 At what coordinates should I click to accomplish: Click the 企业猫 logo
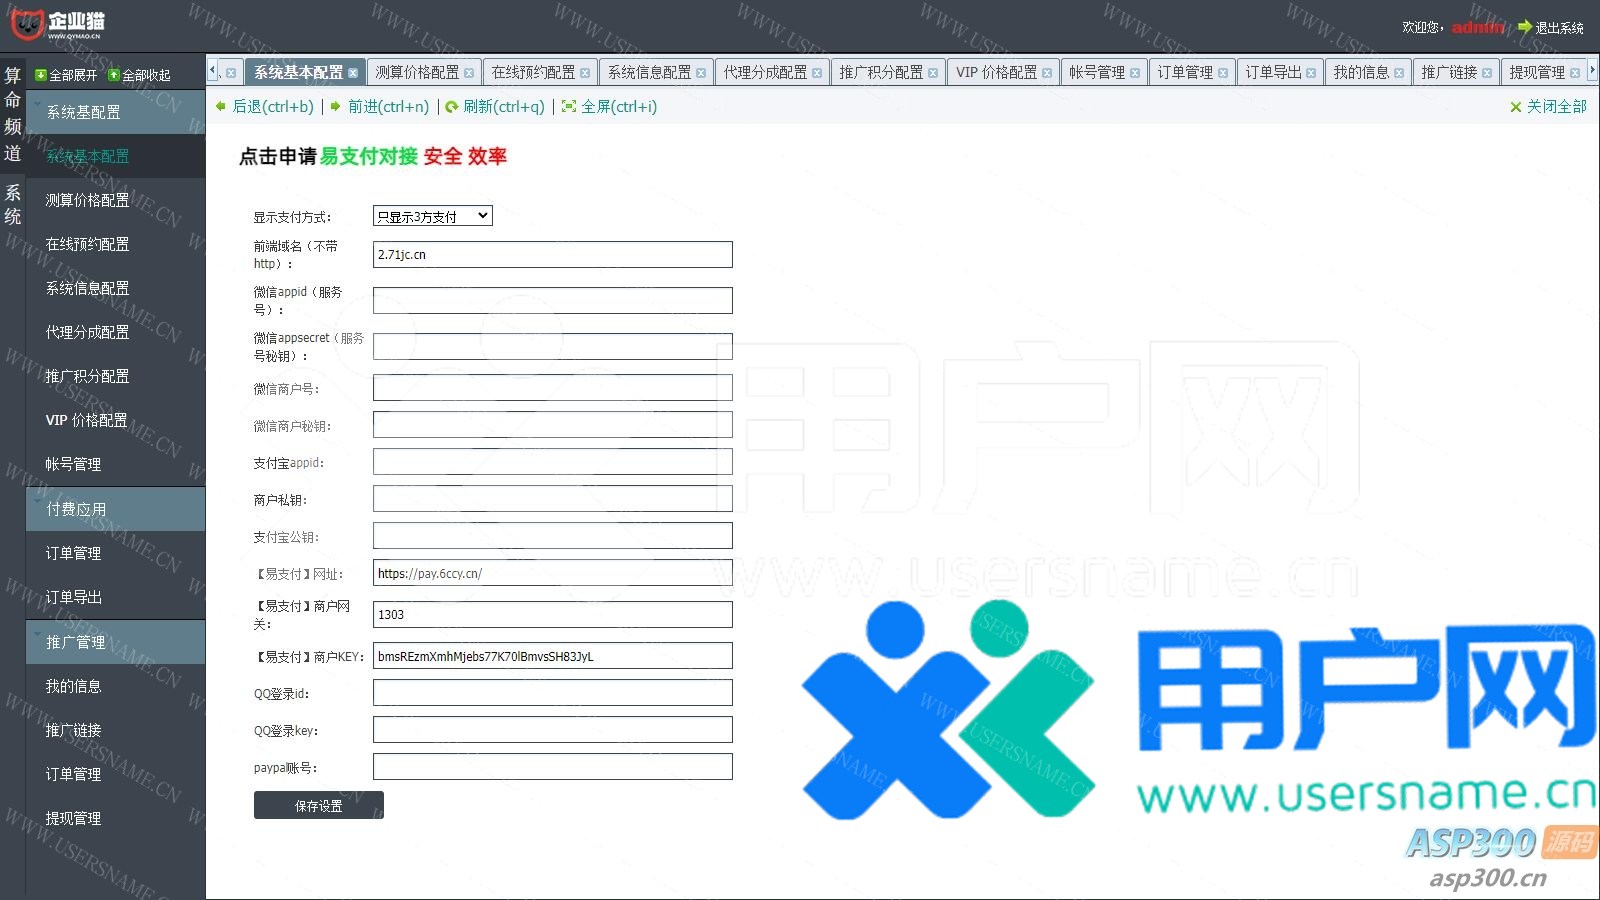coord(58,23)
